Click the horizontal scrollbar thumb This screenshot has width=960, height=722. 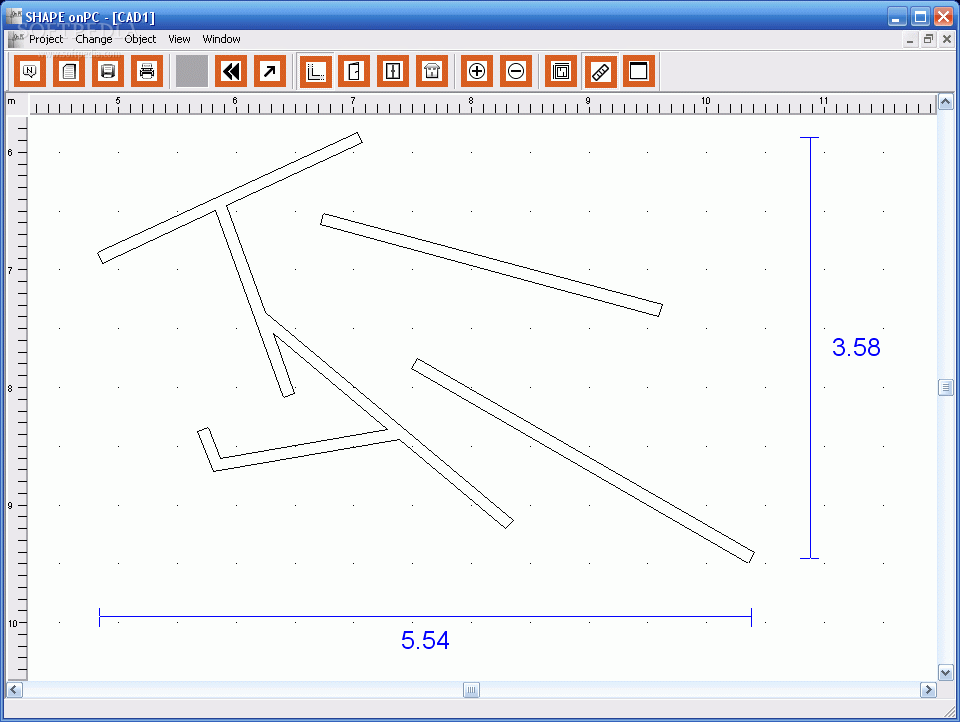[x=471, y=690]
